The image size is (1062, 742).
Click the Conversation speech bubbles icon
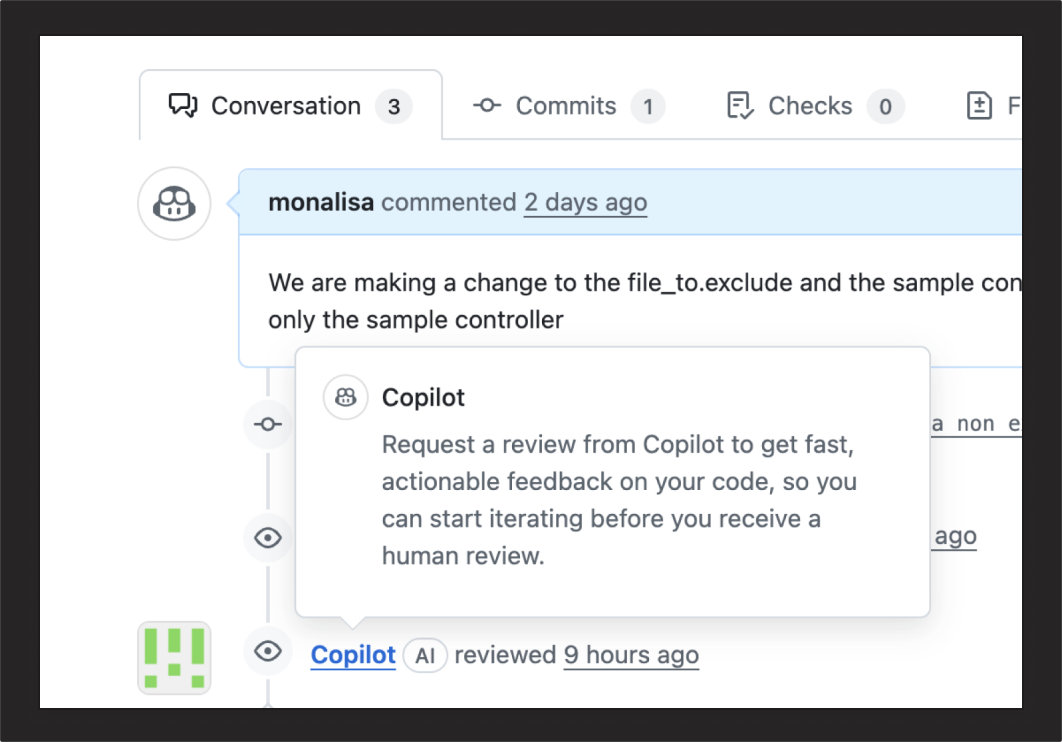[183, 106]
